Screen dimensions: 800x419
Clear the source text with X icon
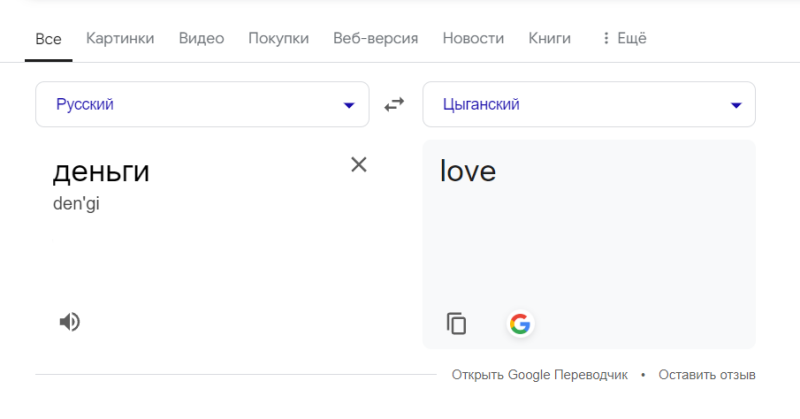coord(359,164)
